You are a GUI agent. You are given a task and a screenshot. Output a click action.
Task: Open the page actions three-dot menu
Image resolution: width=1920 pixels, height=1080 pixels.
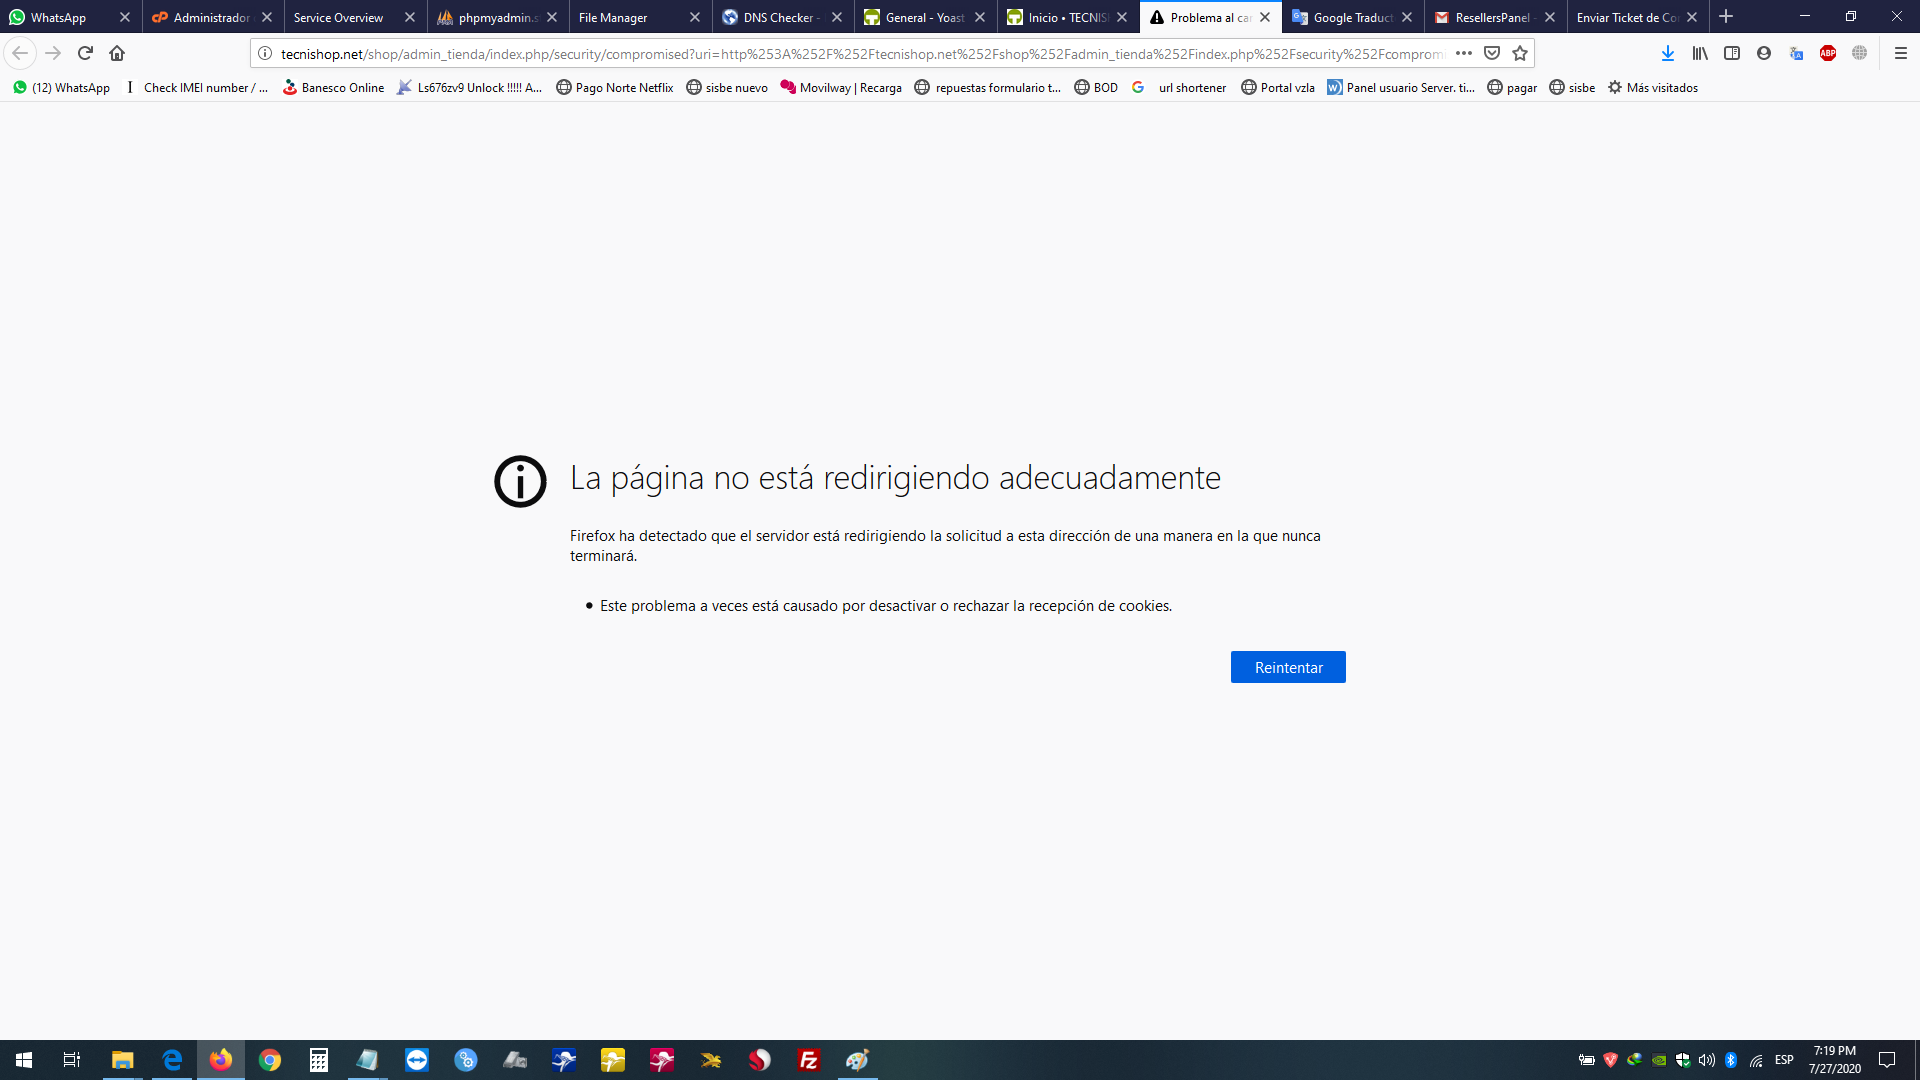click(1464, 53)
